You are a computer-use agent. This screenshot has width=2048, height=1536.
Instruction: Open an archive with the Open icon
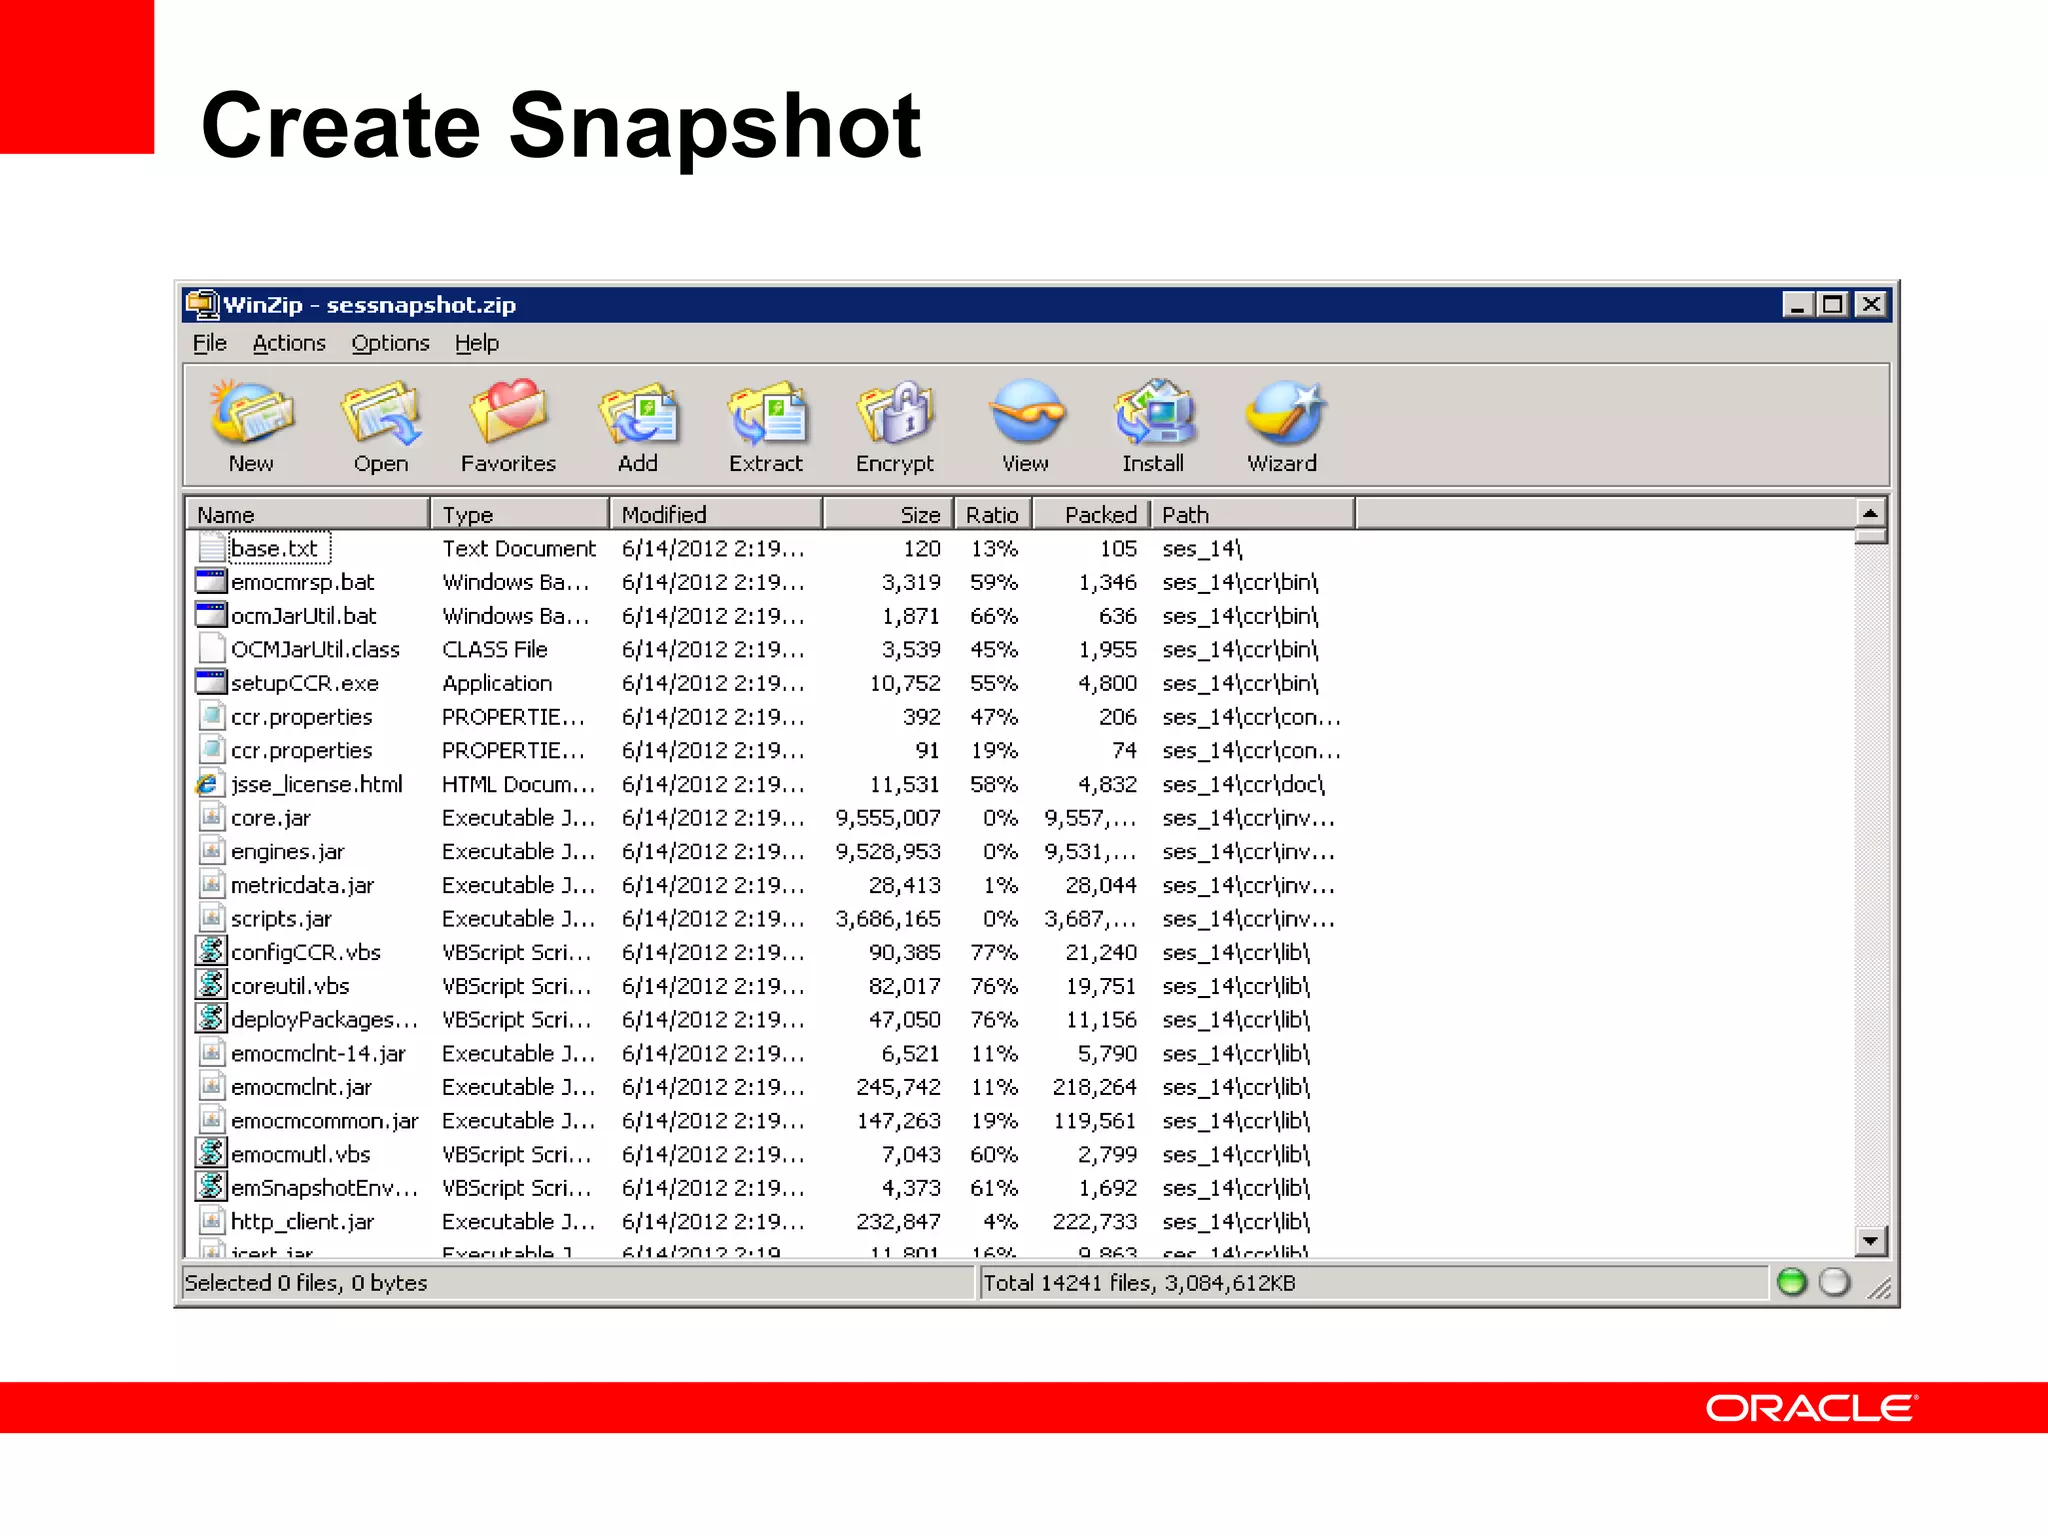pos(381,411)
